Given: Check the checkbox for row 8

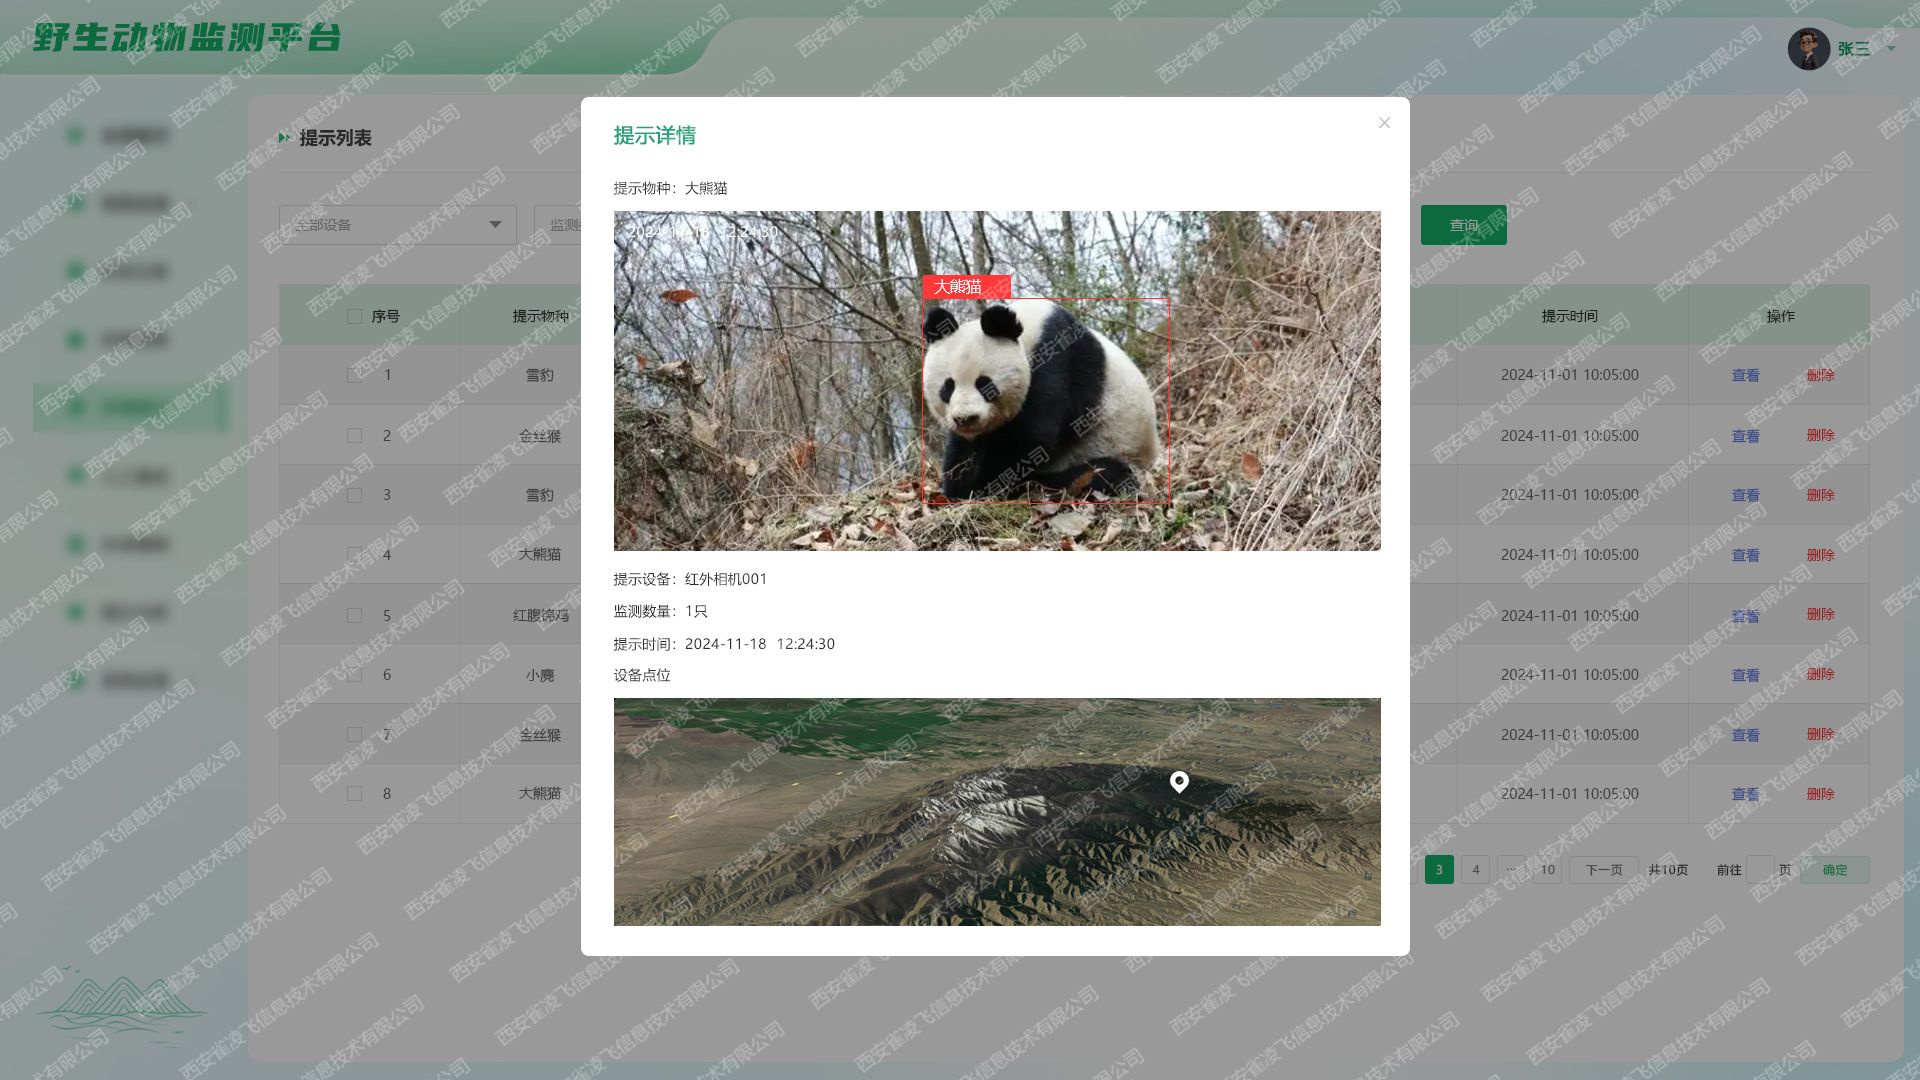Looking at the screenshot, I should [x=354, y=794].
